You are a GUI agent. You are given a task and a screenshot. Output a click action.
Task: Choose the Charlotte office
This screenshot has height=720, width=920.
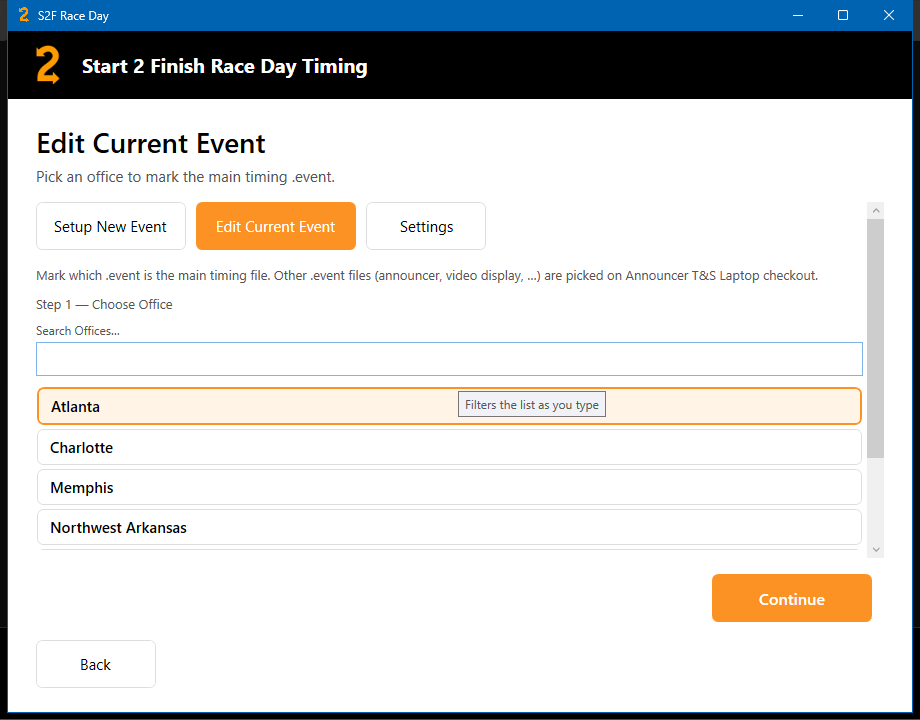pos(449,447)
